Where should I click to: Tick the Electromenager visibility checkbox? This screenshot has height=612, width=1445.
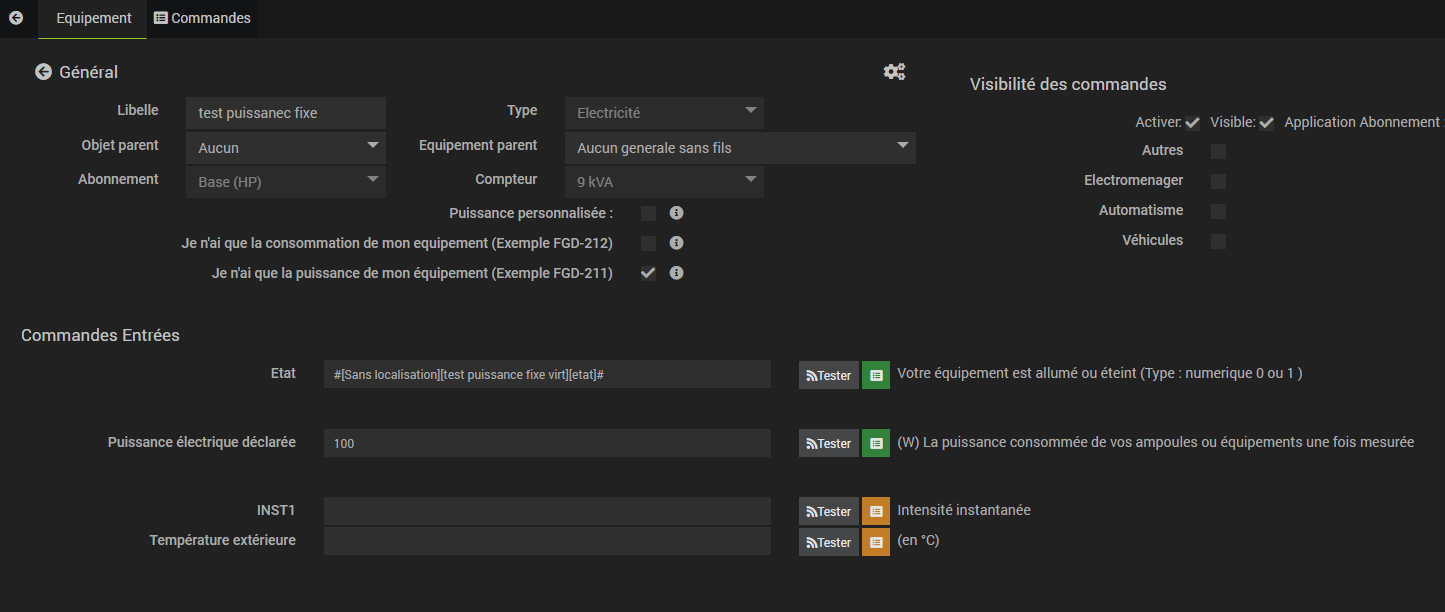1218,181
